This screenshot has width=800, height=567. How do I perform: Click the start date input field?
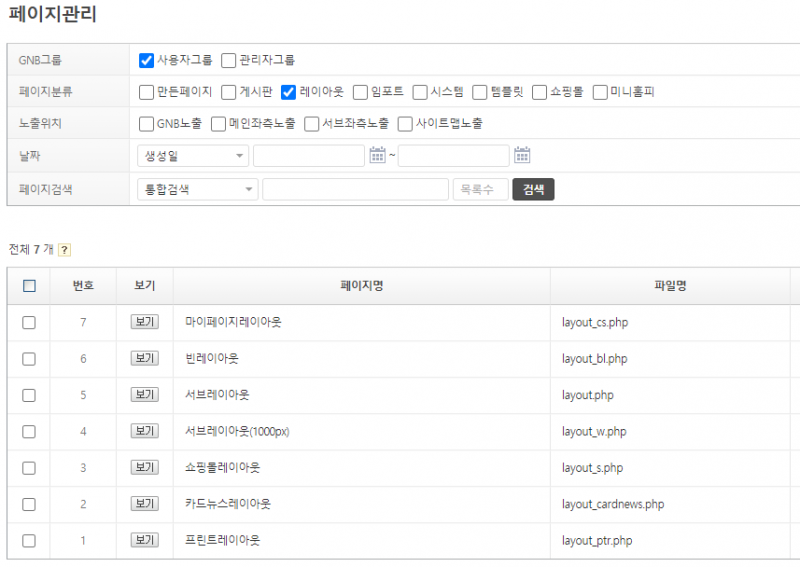pos(308,156)
